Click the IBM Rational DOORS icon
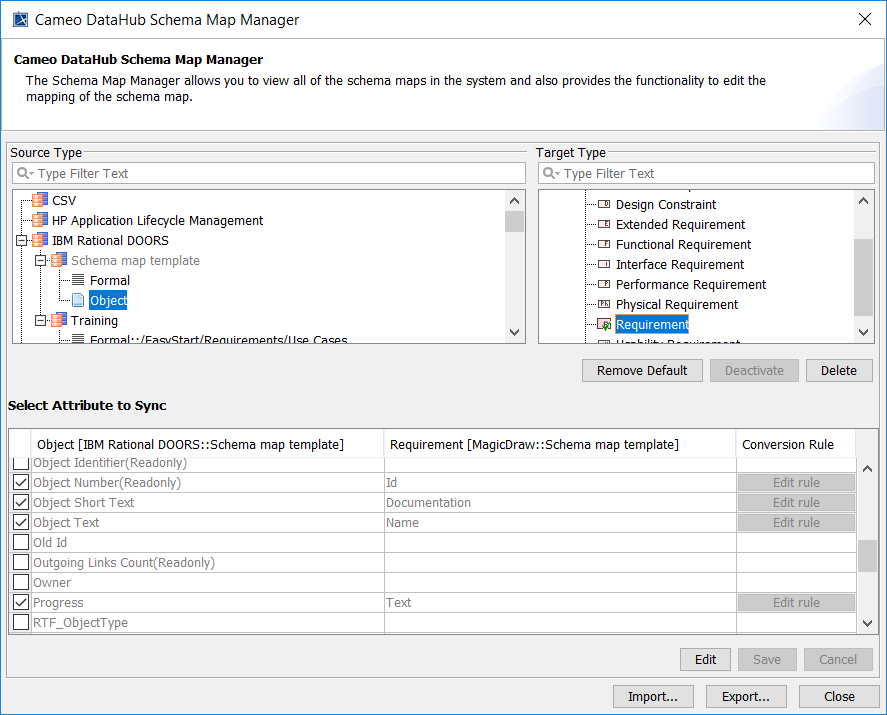 pos(40,240)
